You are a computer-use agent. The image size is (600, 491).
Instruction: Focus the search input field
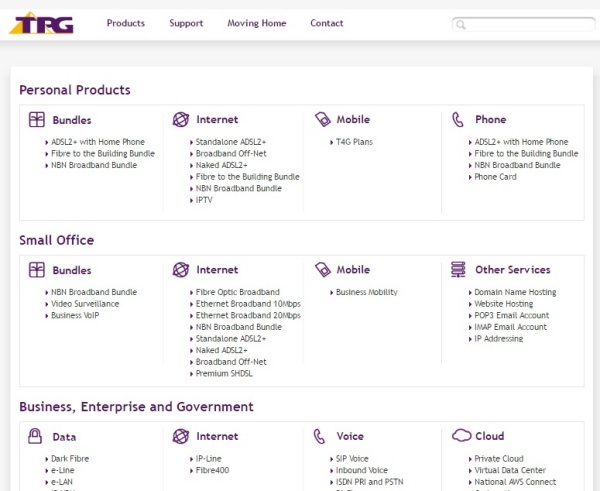pos(523,25)
